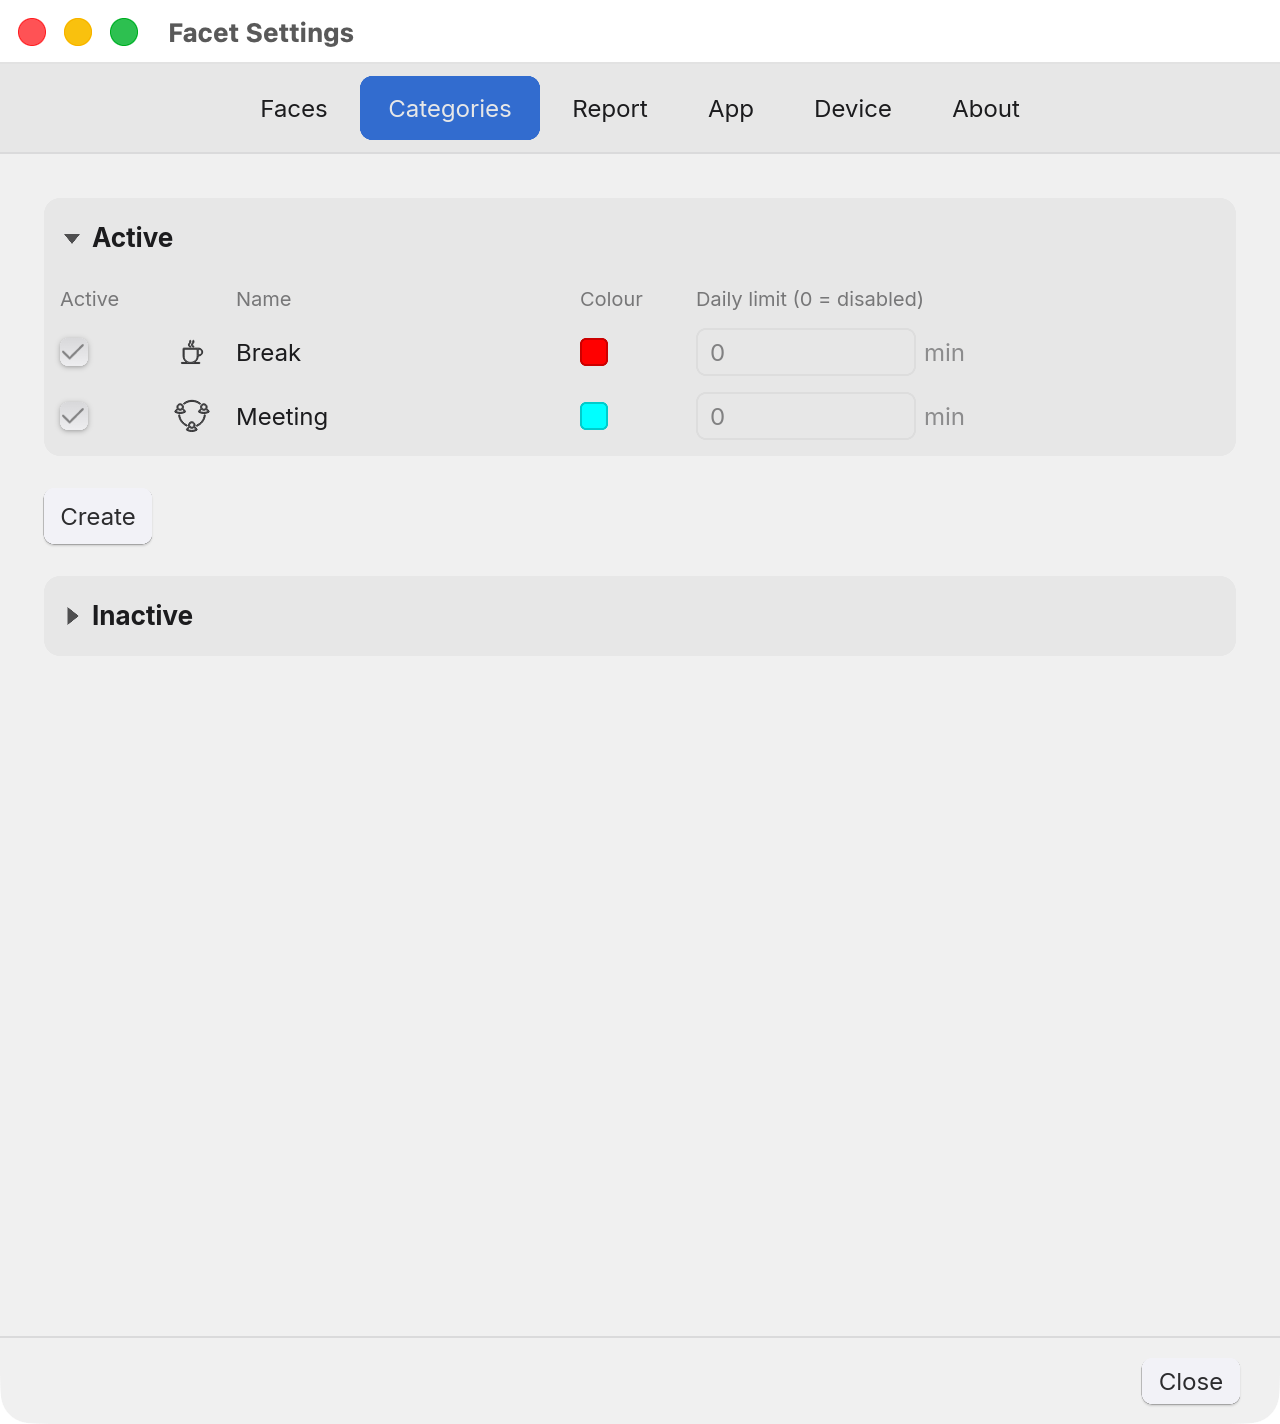Close the window with the red button
This screenshot has width=1280, height=1424.
click(32, 32)
